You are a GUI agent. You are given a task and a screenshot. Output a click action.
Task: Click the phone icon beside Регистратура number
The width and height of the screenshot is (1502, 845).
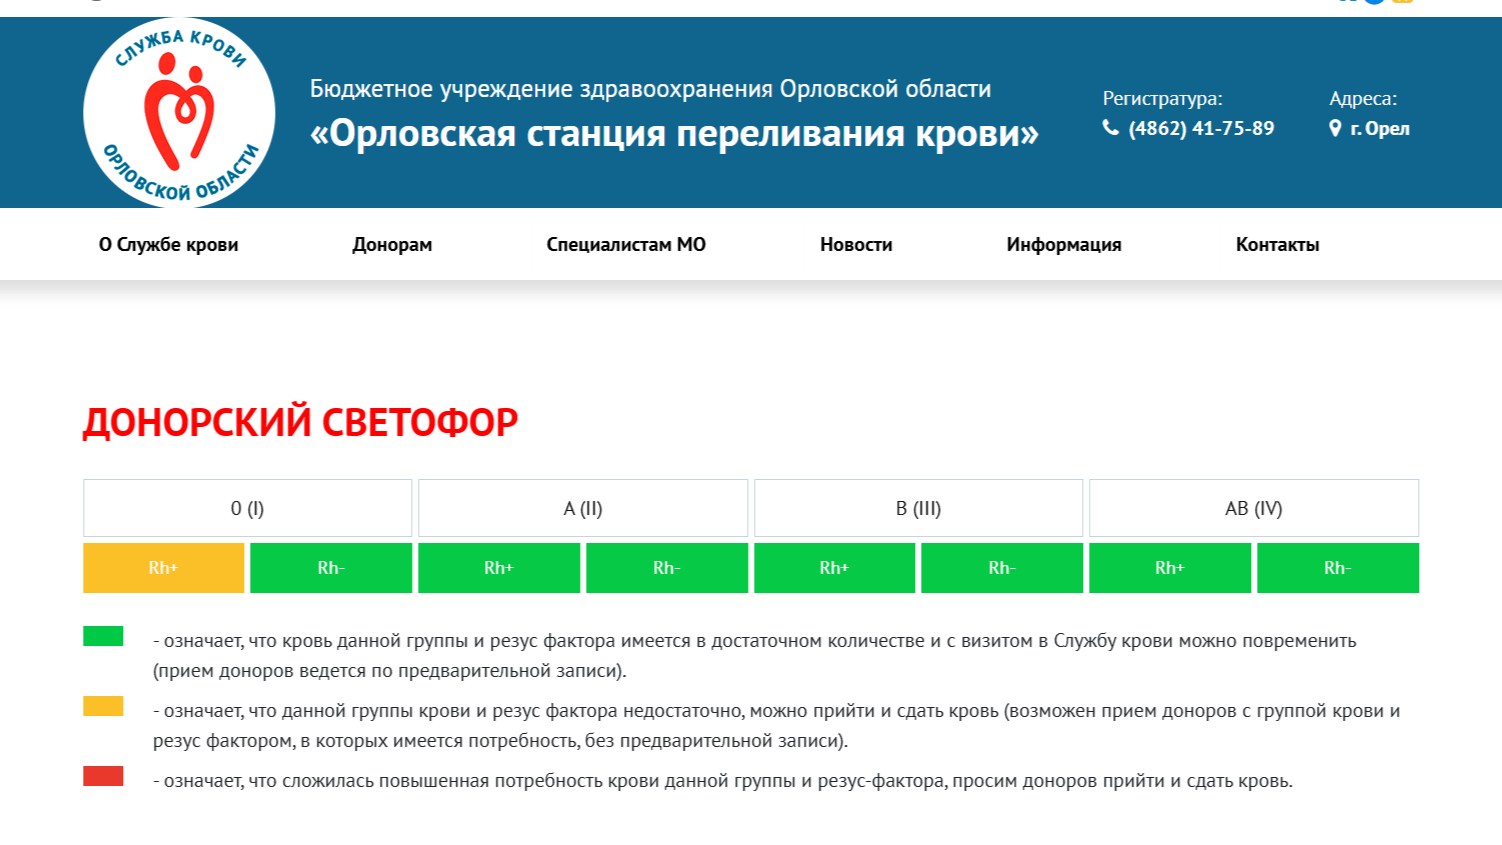click(x=1111, y=128)
